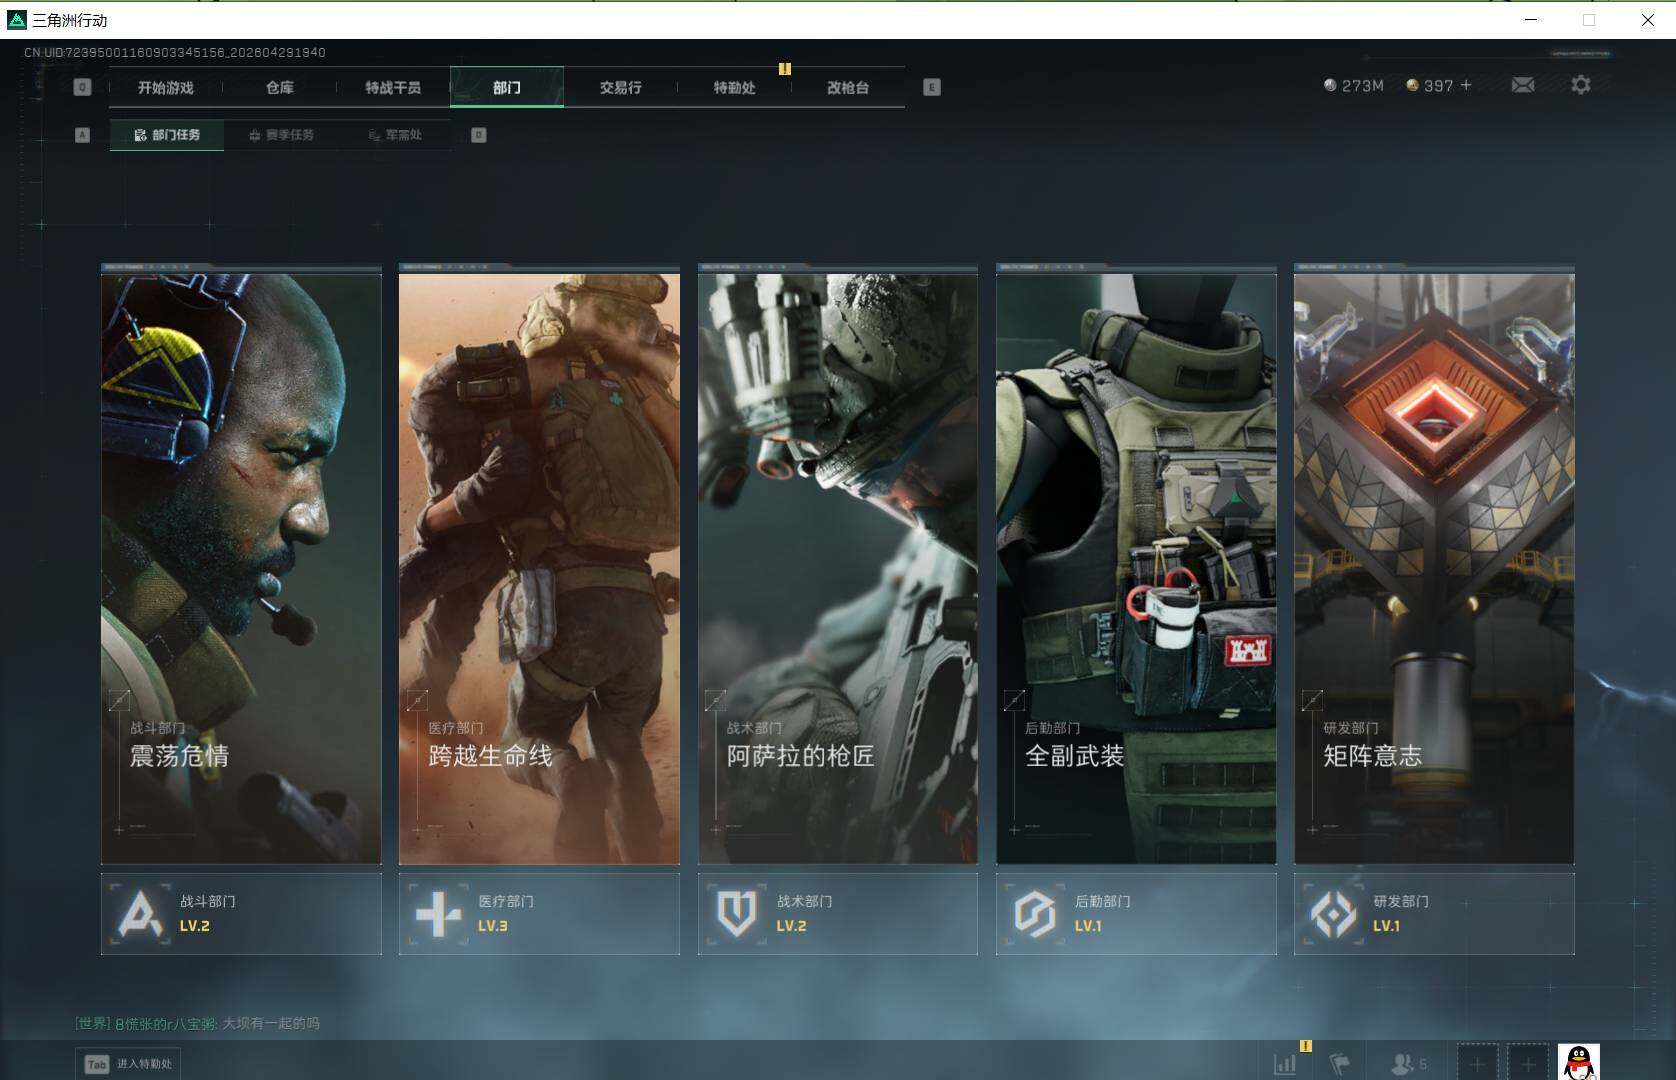The width and height of the screenshot is (1676, 1080).
Task: Switch to the 赛季任务 sub-tab
Action: pos(281,135)
